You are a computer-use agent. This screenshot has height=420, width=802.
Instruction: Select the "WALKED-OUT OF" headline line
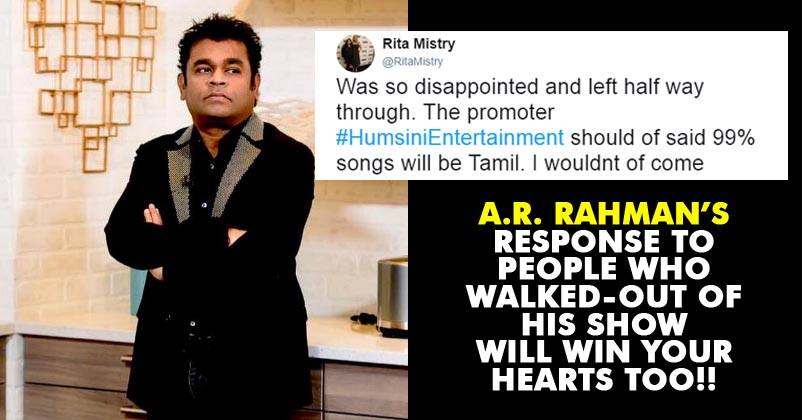pyautogui.click(x=604, y=297)
